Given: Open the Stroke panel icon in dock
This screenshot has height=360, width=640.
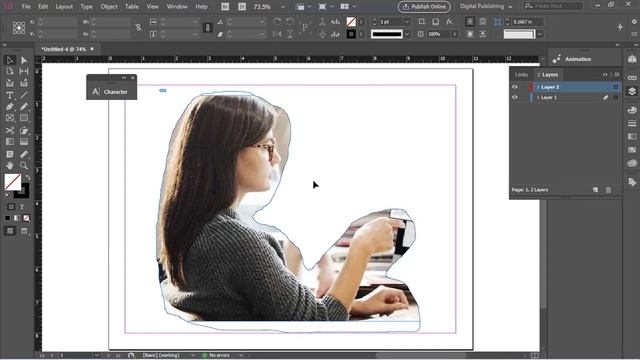Looking at the screenshot, I should (632, 123).
